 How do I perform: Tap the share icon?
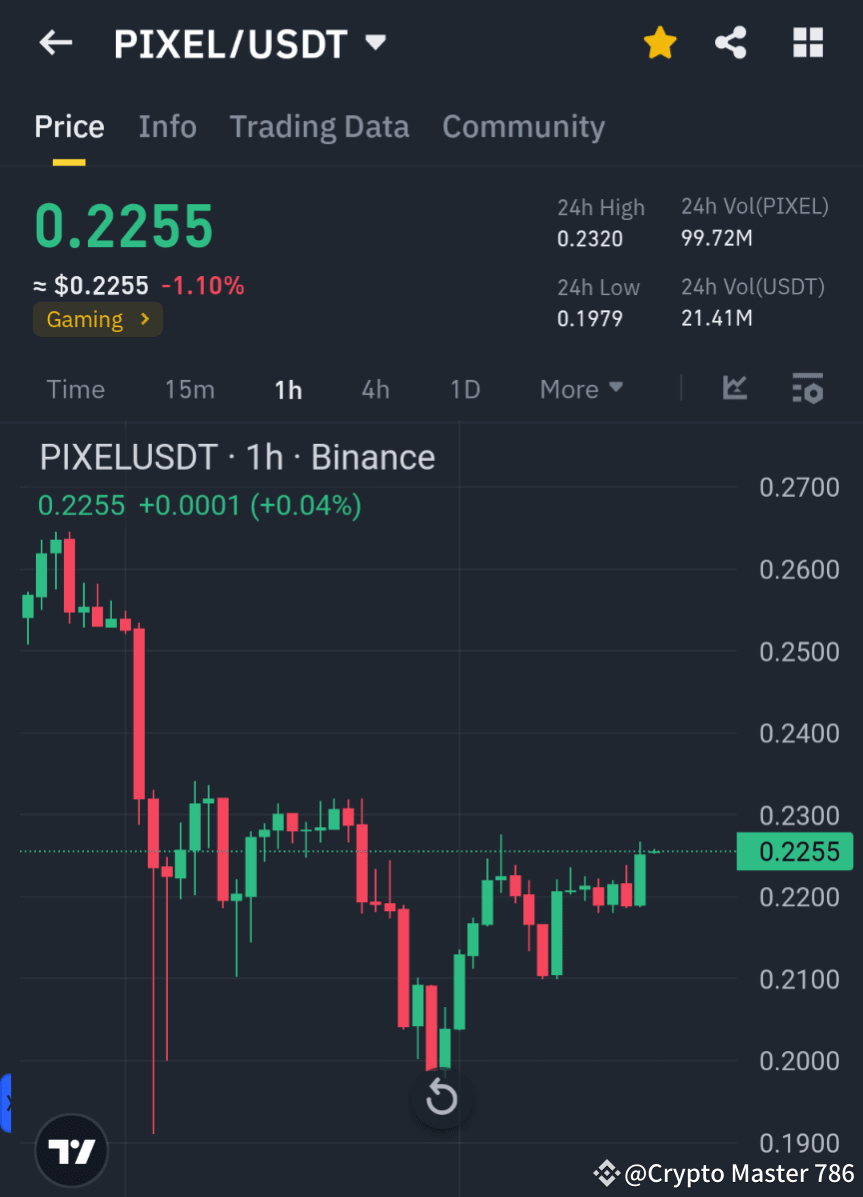tap(731, 42)
